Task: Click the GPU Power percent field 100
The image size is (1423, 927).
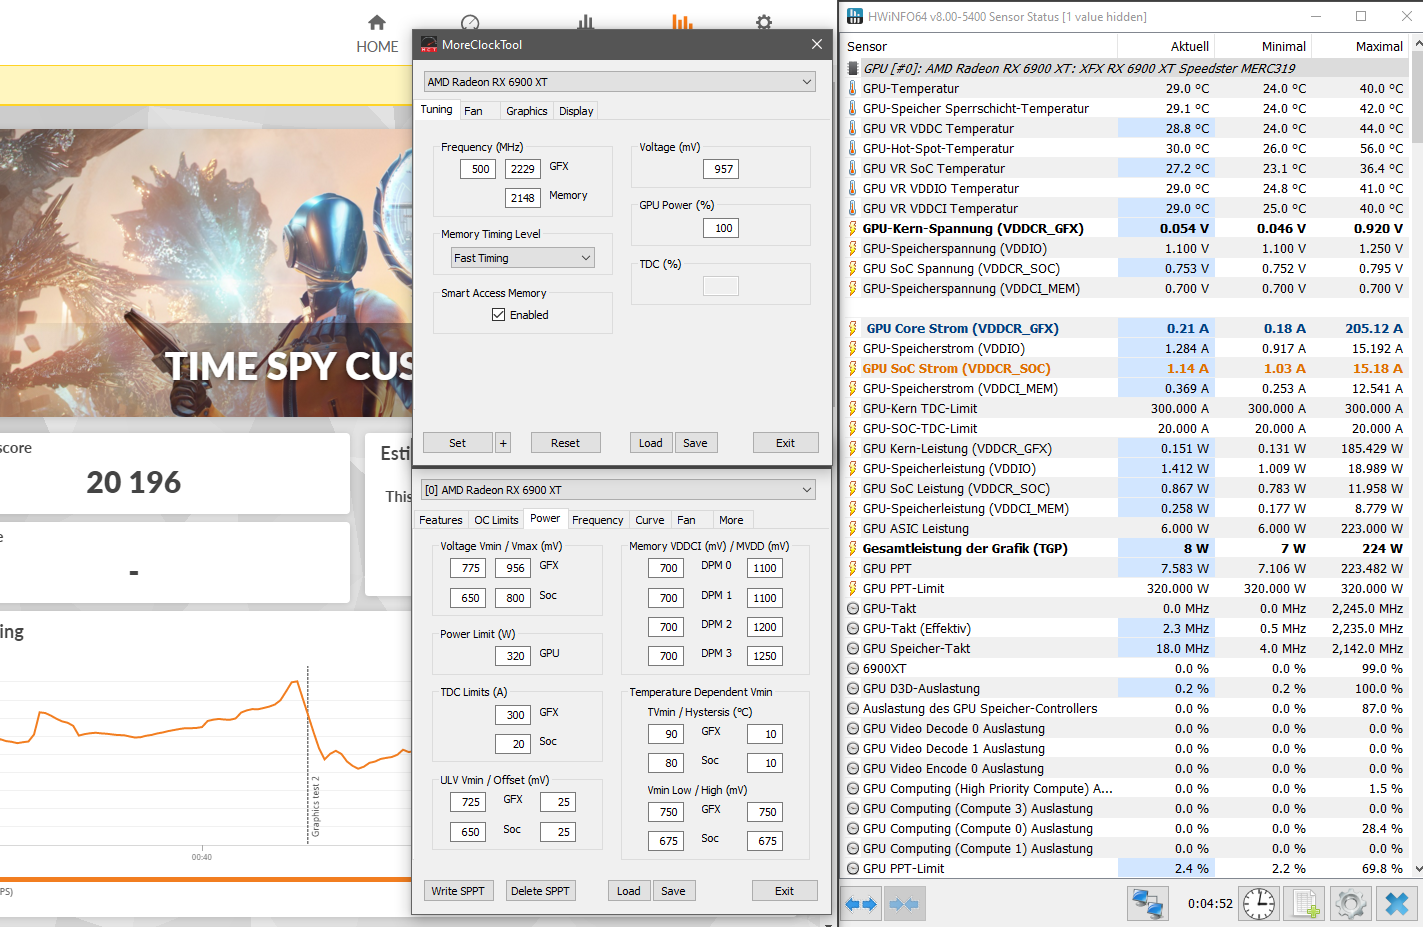Action: point(723,228)
